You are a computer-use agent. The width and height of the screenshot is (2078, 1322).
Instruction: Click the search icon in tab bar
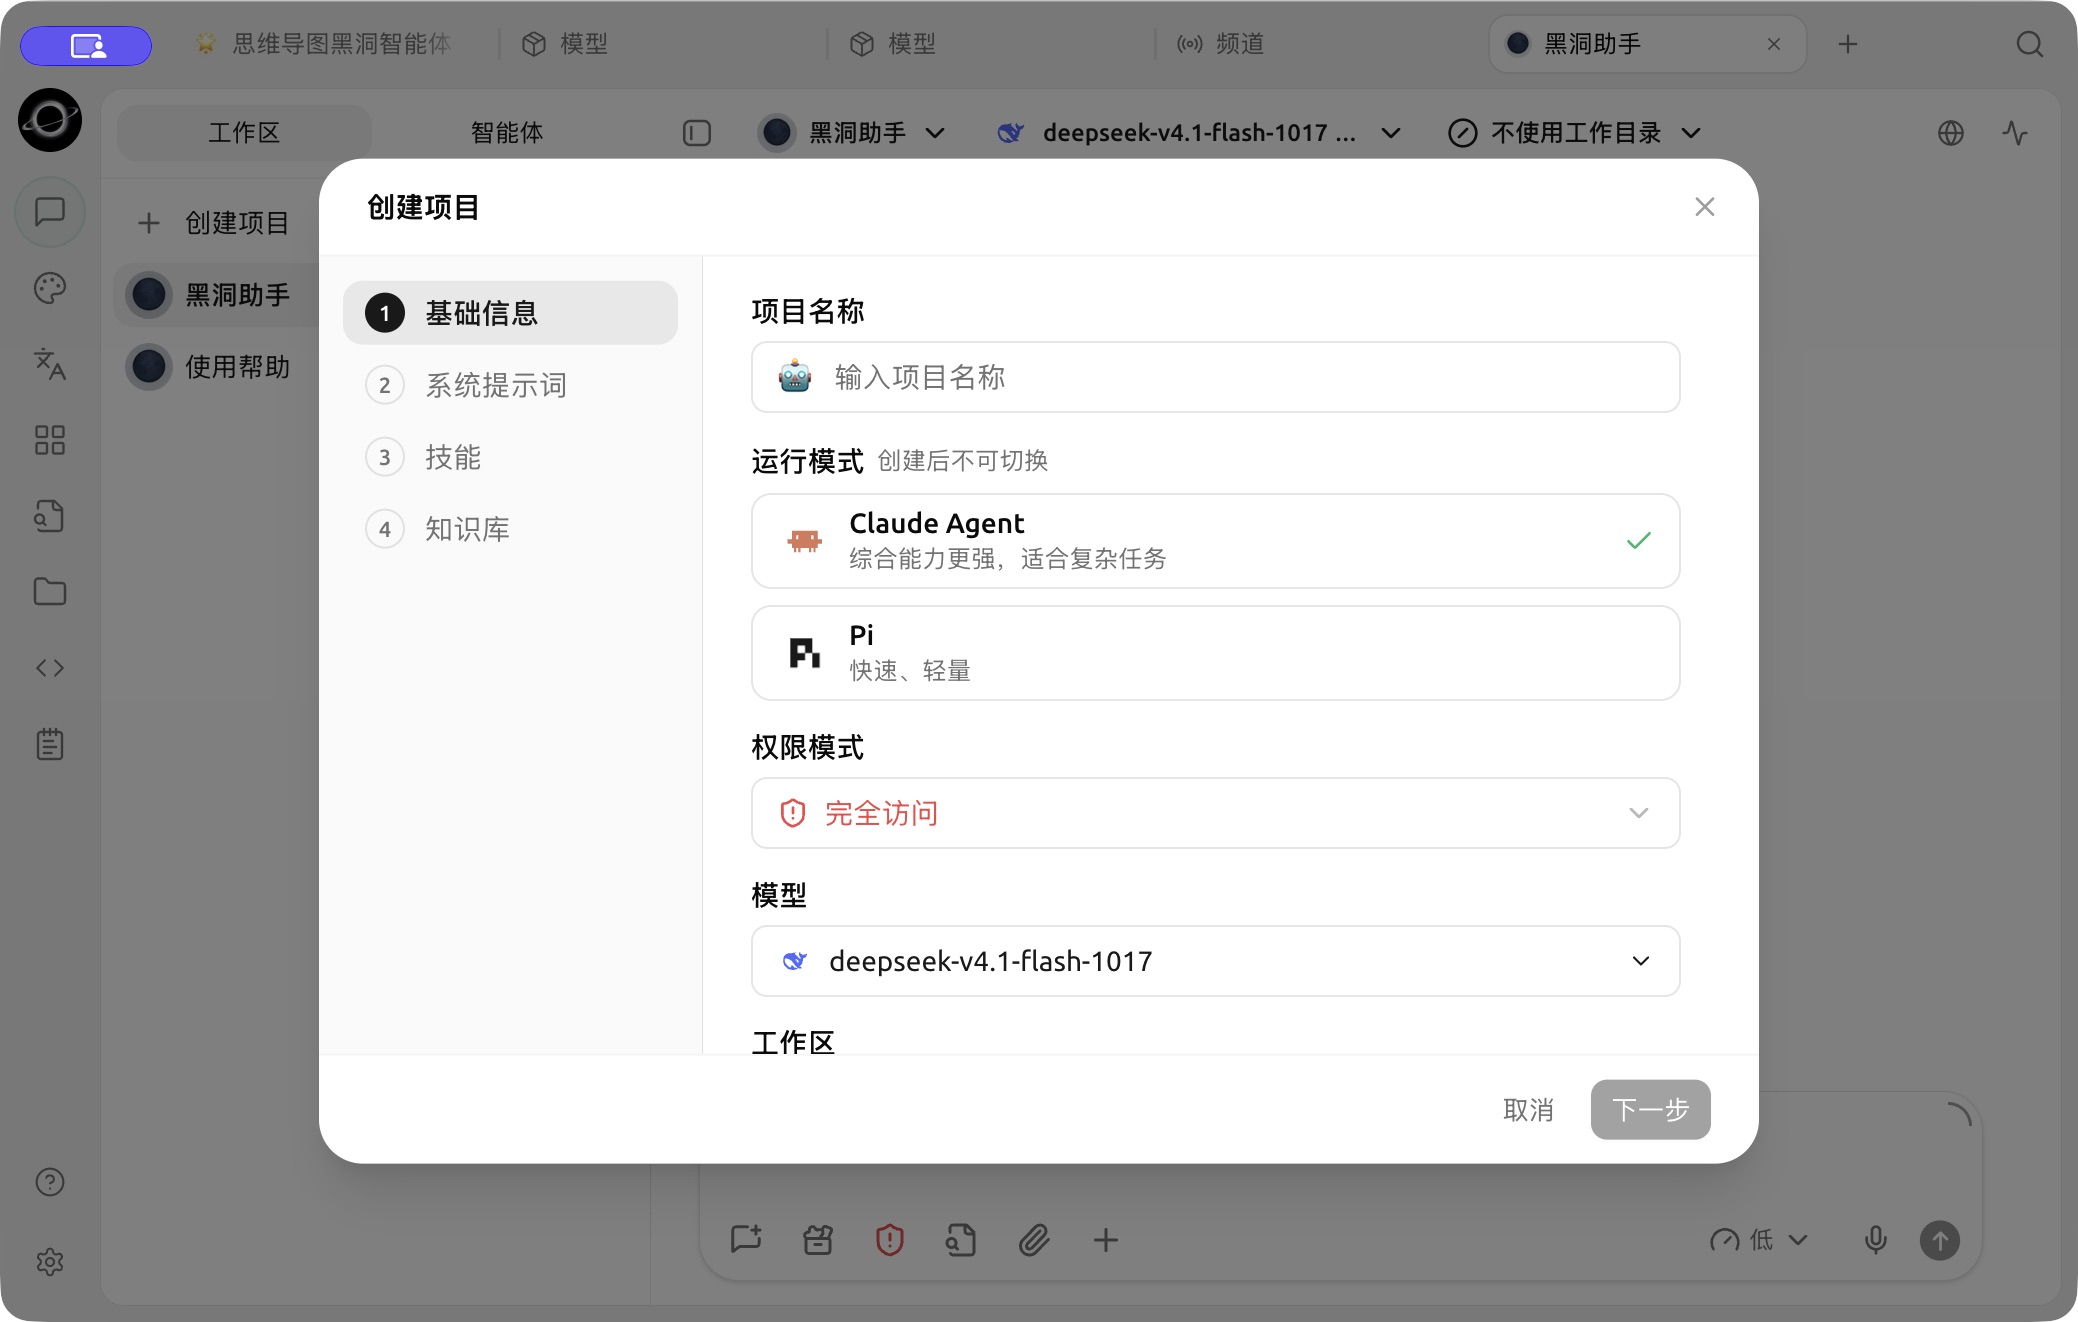tap(2029, 44)
